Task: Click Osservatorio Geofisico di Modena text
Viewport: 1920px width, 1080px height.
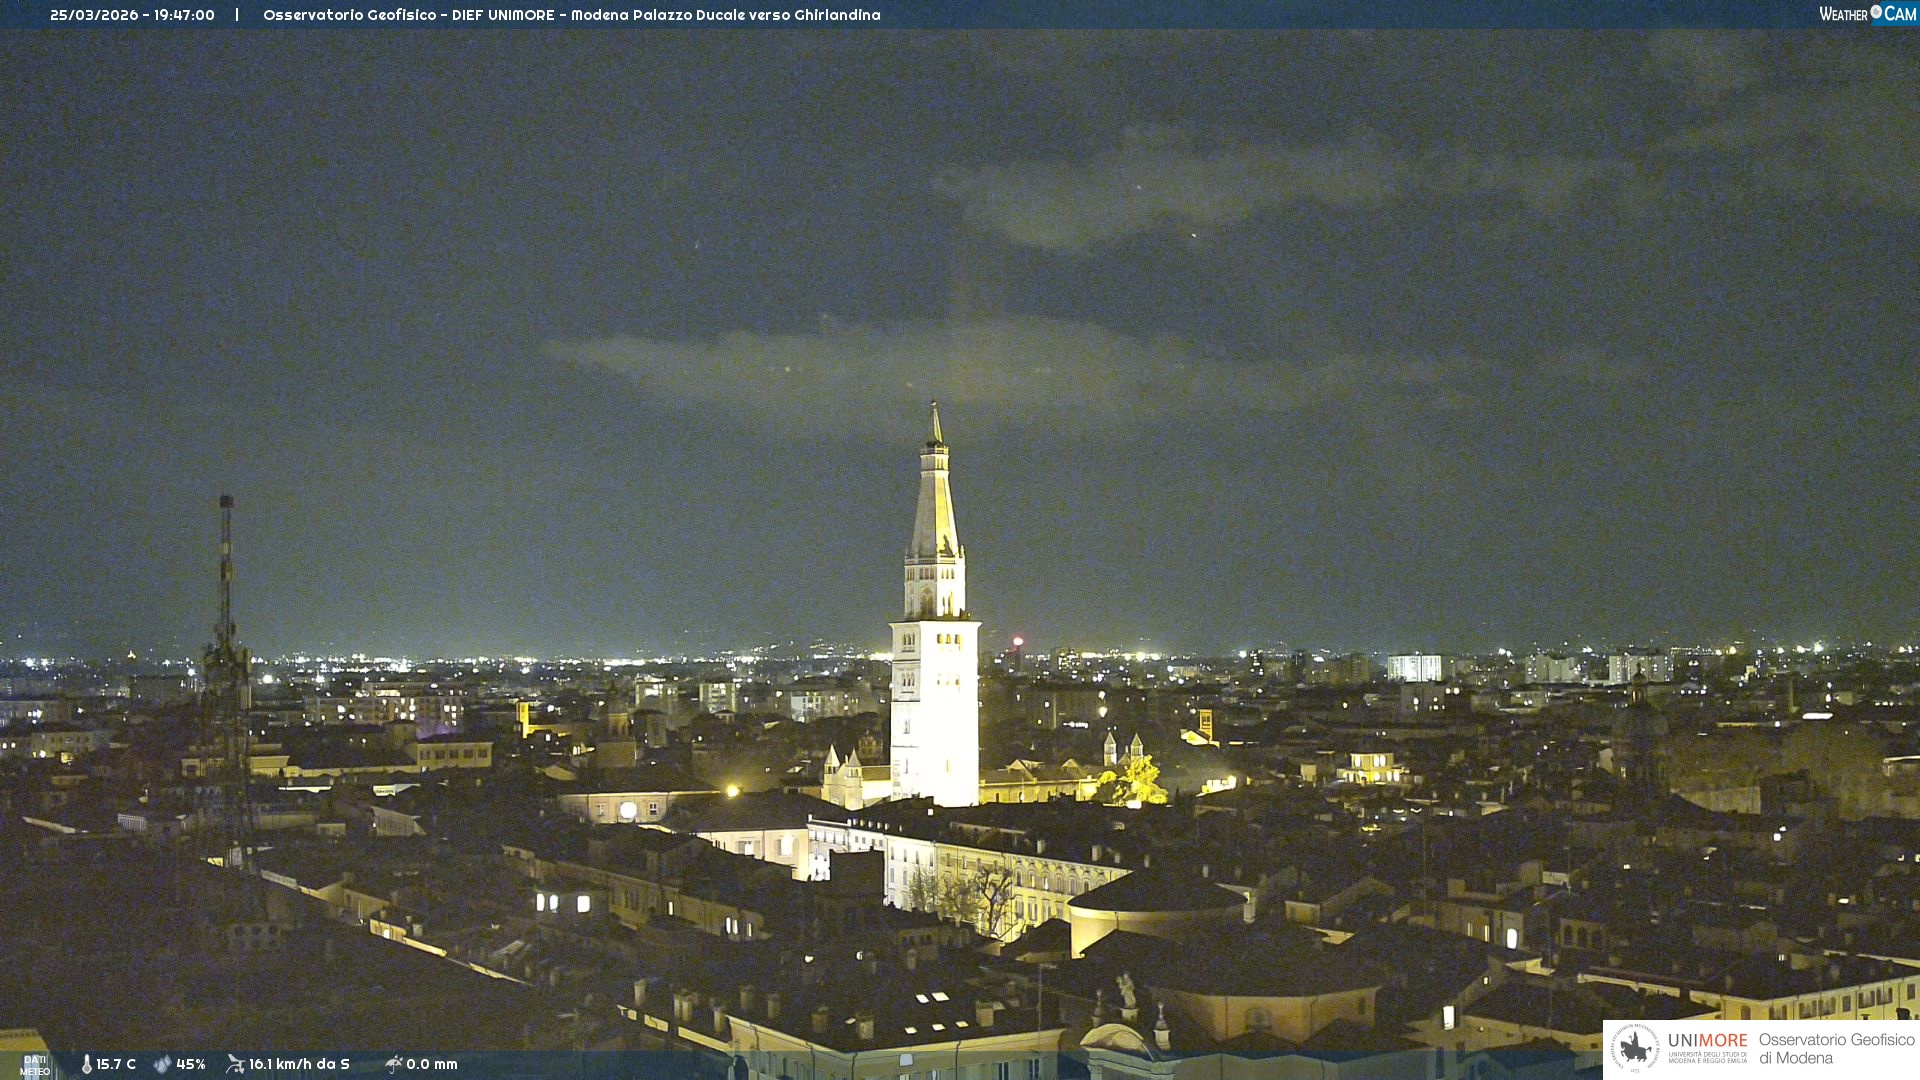Action: pyautogui.click(x=1836, y=1049)
